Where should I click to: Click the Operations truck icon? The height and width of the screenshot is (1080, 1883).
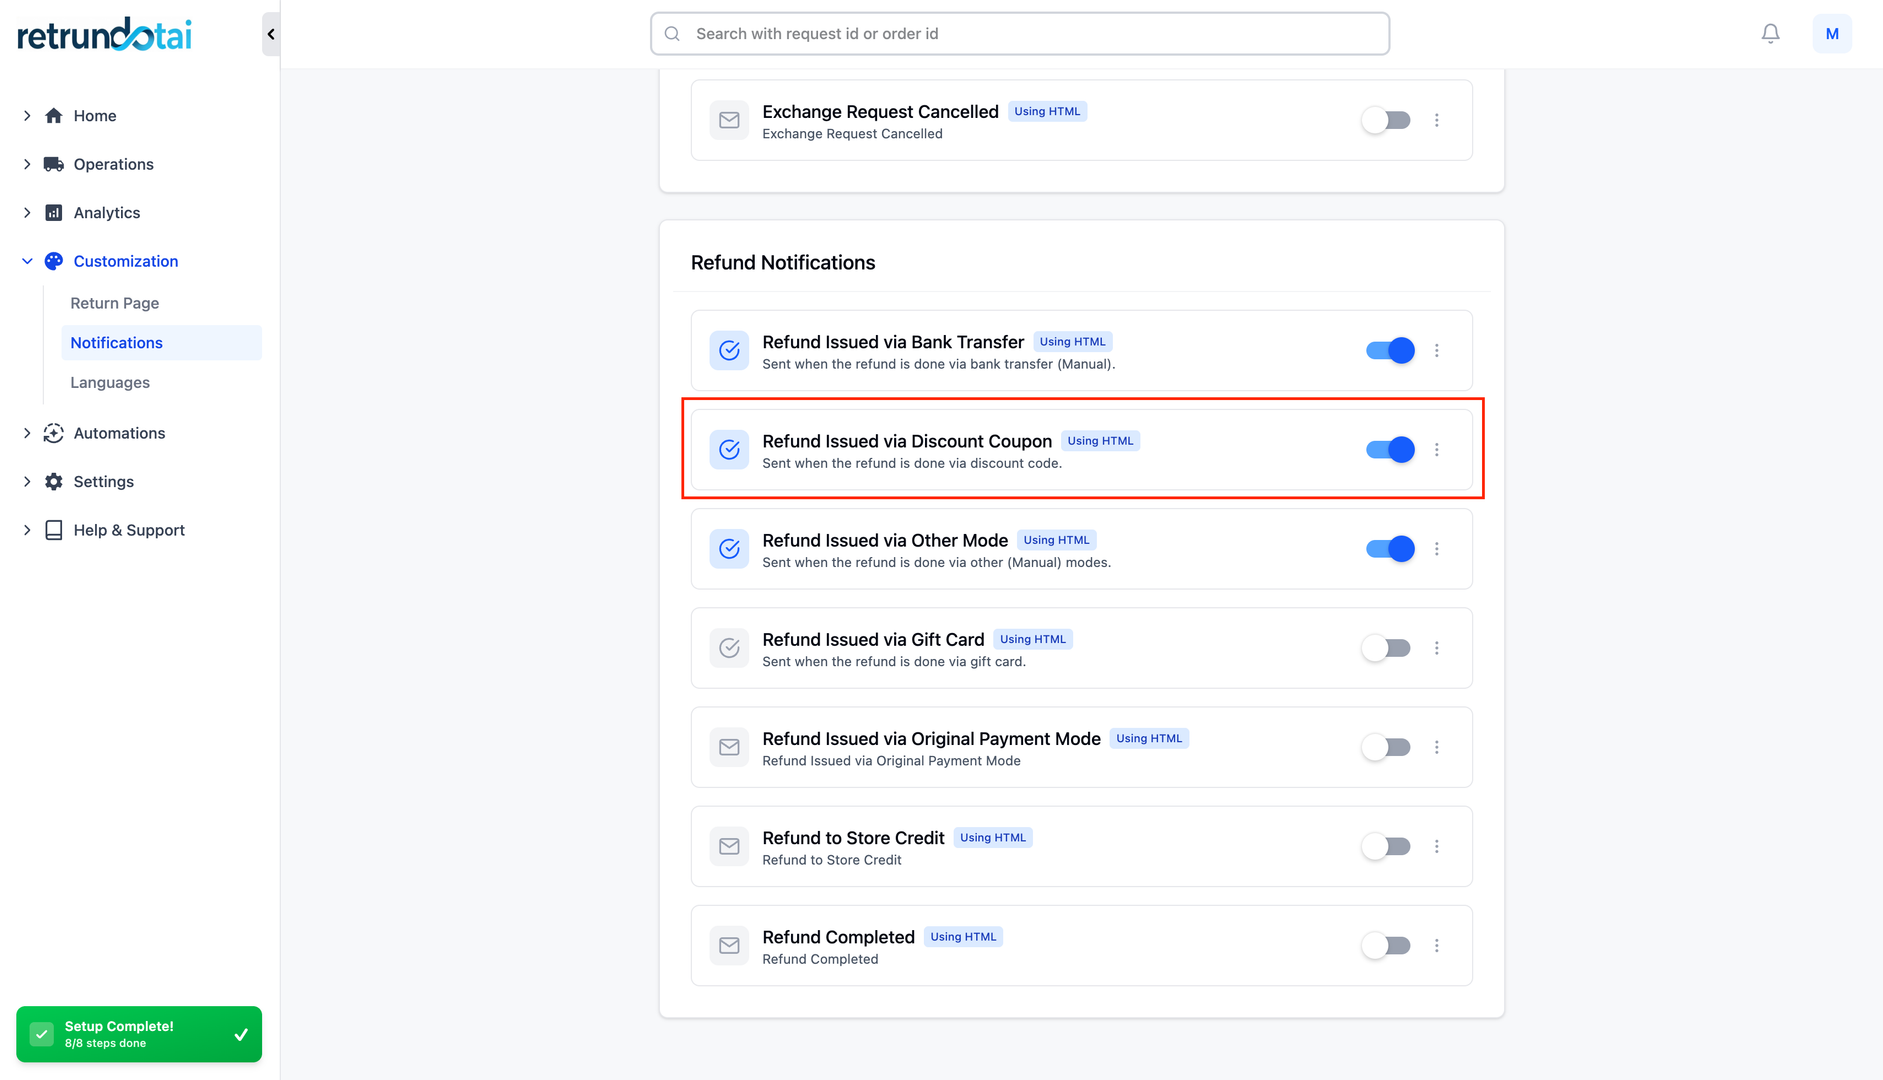click(x=53, y=164)
